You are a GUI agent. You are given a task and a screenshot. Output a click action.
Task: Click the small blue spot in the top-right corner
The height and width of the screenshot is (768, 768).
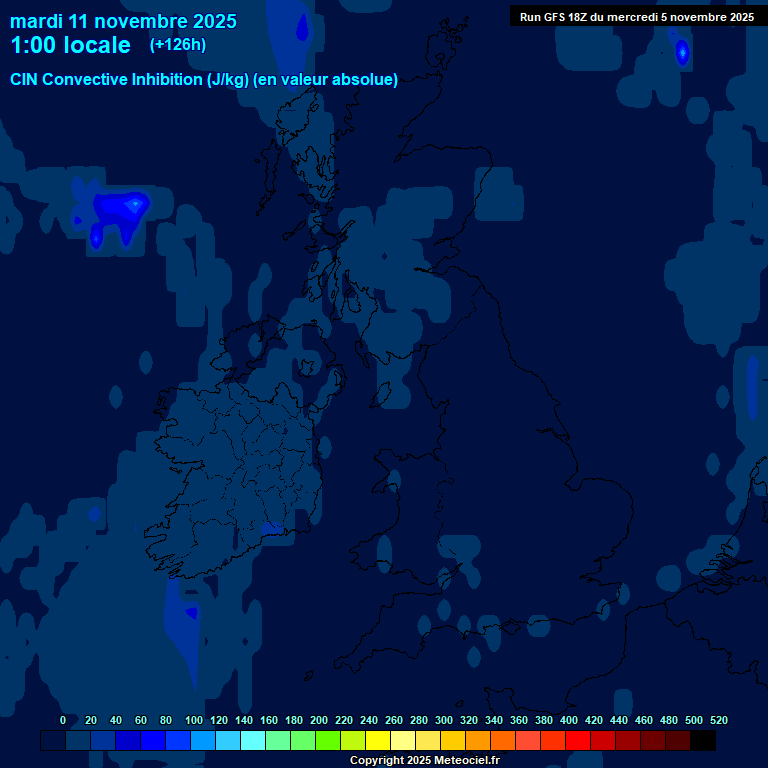pyautogui.click(x=682, y=52)
